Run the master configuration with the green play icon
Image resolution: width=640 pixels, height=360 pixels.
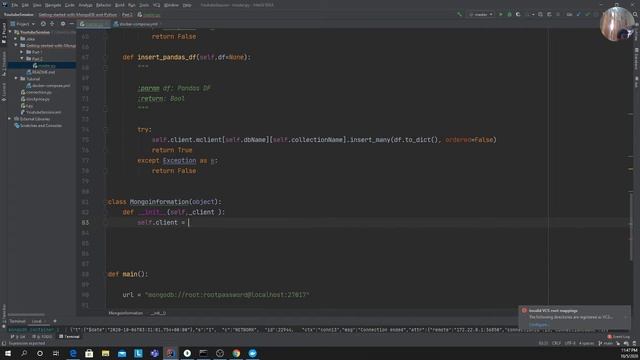tap(501, 14)
